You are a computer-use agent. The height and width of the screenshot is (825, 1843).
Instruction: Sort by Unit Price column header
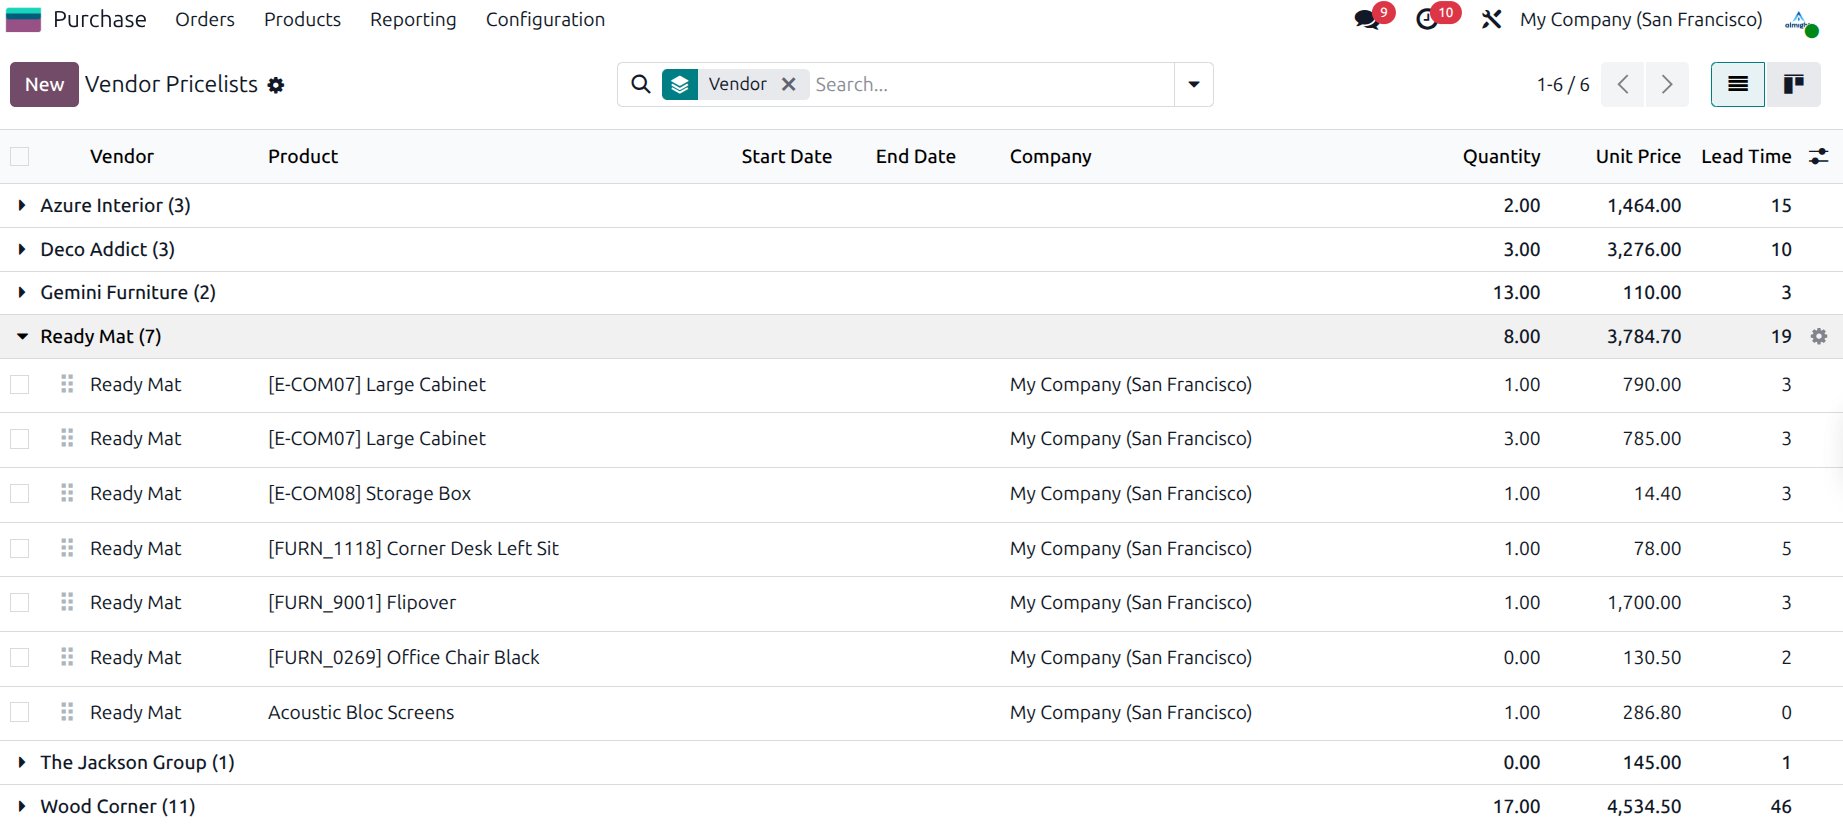[x=1638, y=156]
